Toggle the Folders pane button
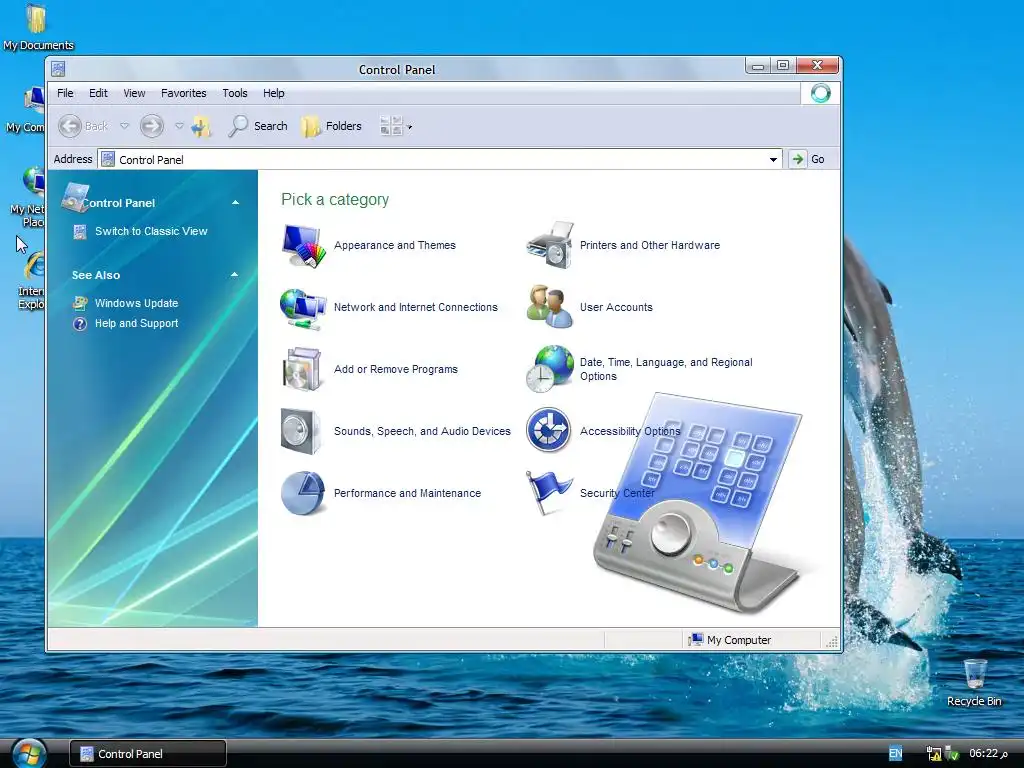The image size is (1024, 768). coord(332,126)
